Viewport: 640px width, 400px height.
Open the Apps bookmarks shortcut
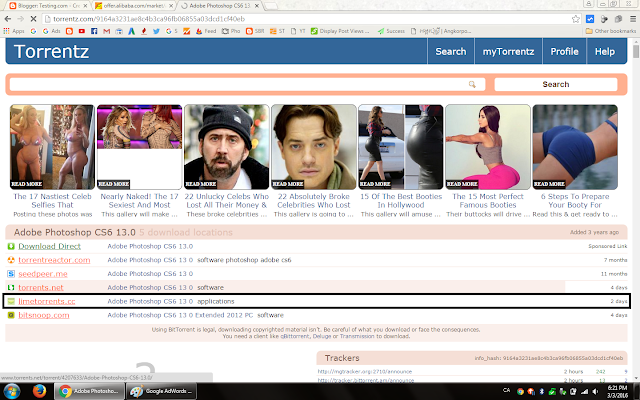click(x=14, y=31)
